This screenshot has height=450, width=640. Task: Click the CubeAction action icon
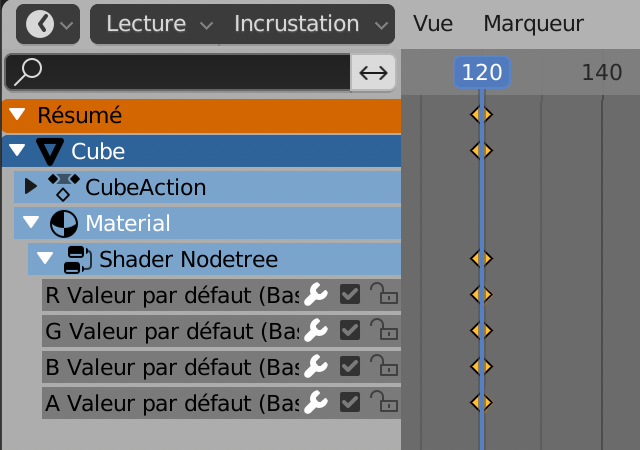pyautogui.click(x=65, y=187)
